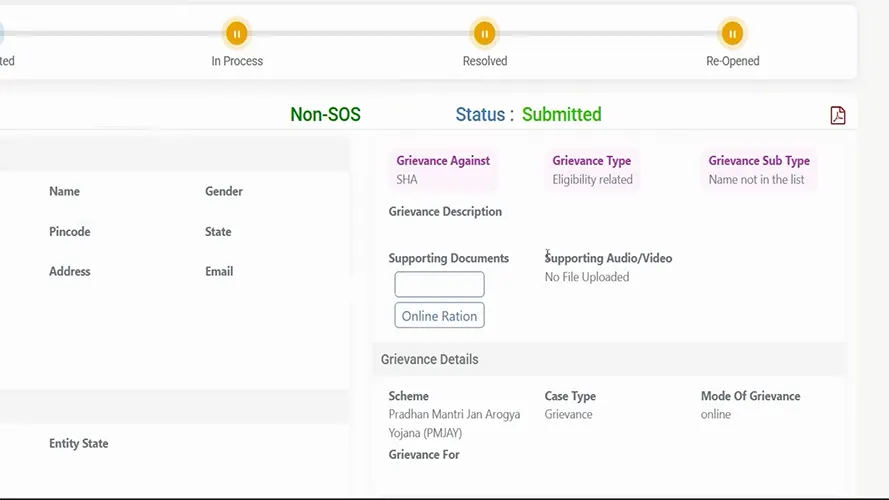The height and width of the screenshot is (500, 889).
Task: Download the grievance as PDF icon
Action: click(837, 115)
